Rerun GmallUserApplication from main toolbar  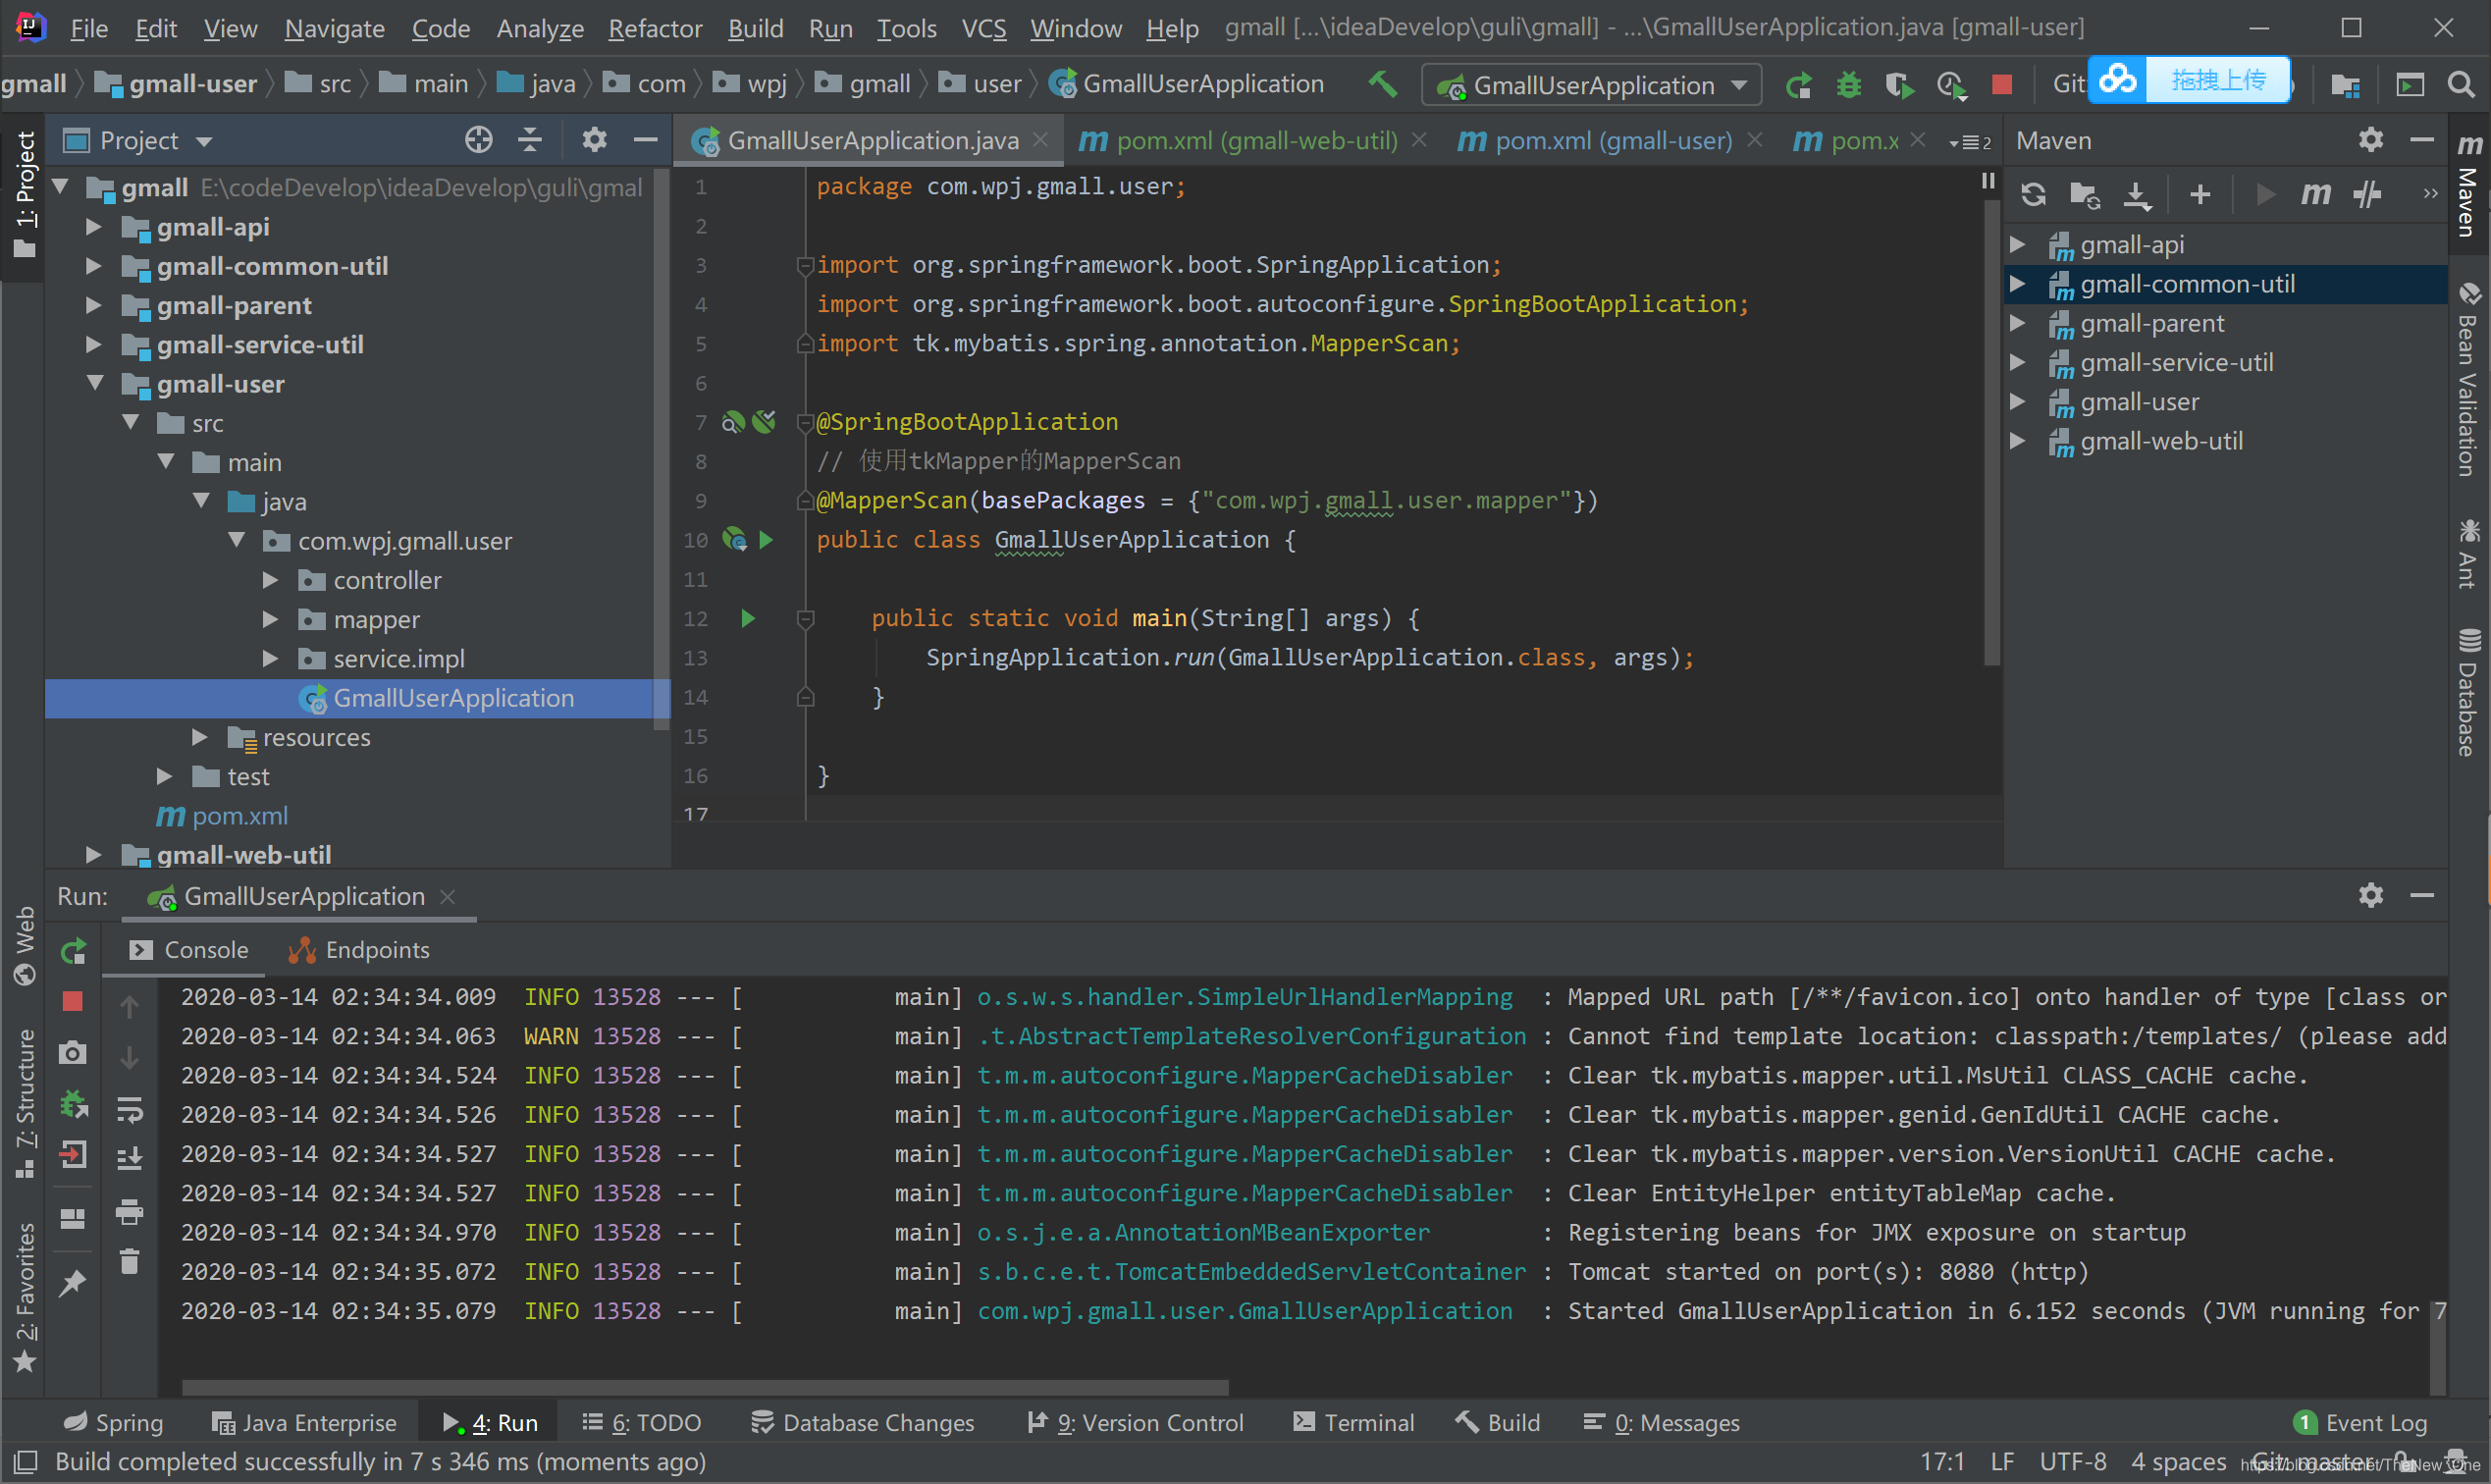pos(1798,85)
